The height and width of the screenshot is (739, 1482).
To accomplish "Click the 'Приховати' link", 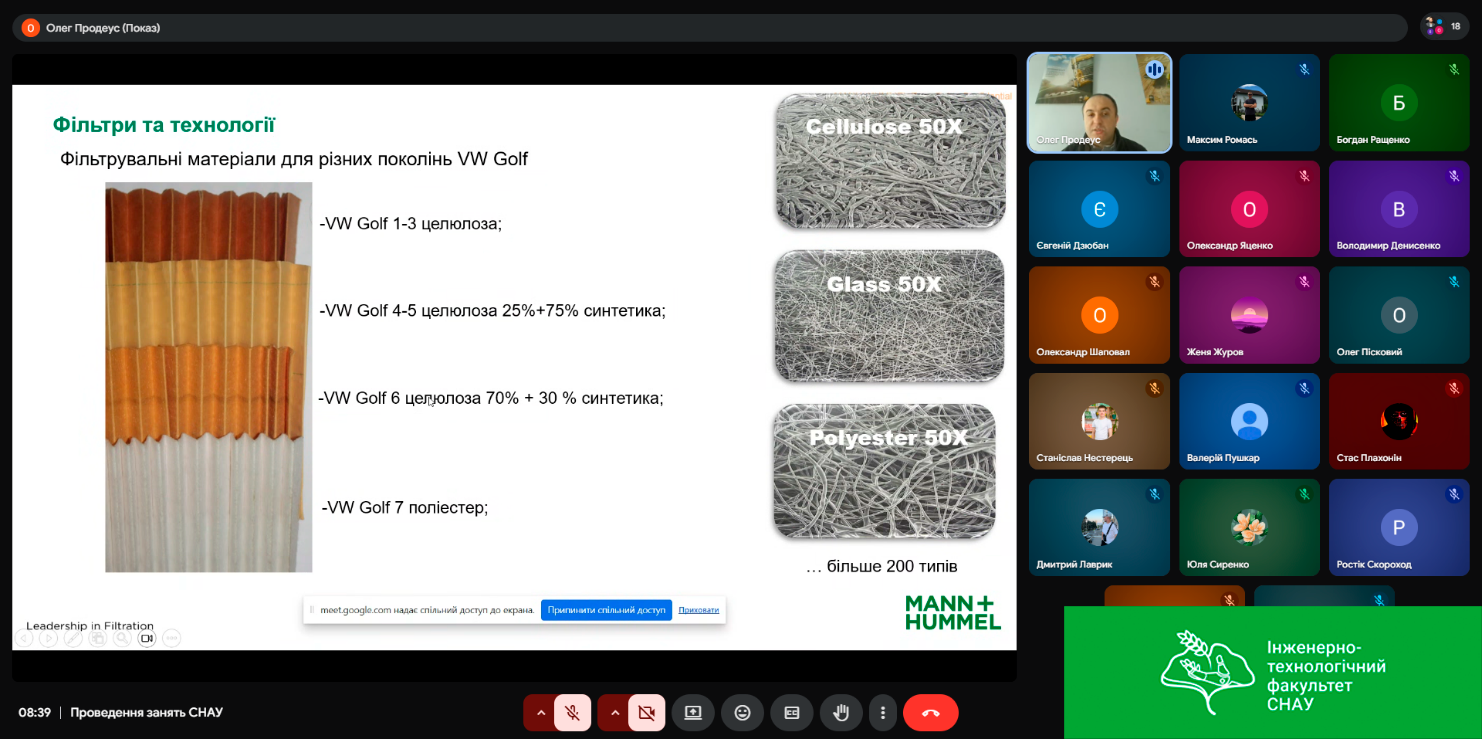I will [698, 610].
